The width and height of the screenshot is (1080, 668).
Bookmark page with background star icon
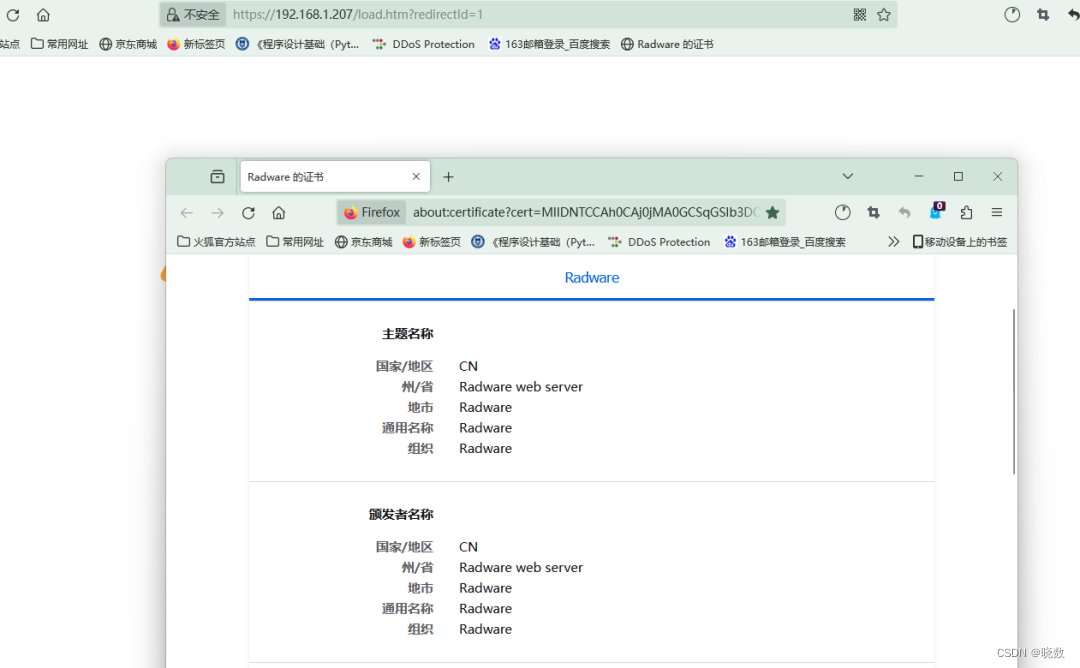tap(884, 14)
